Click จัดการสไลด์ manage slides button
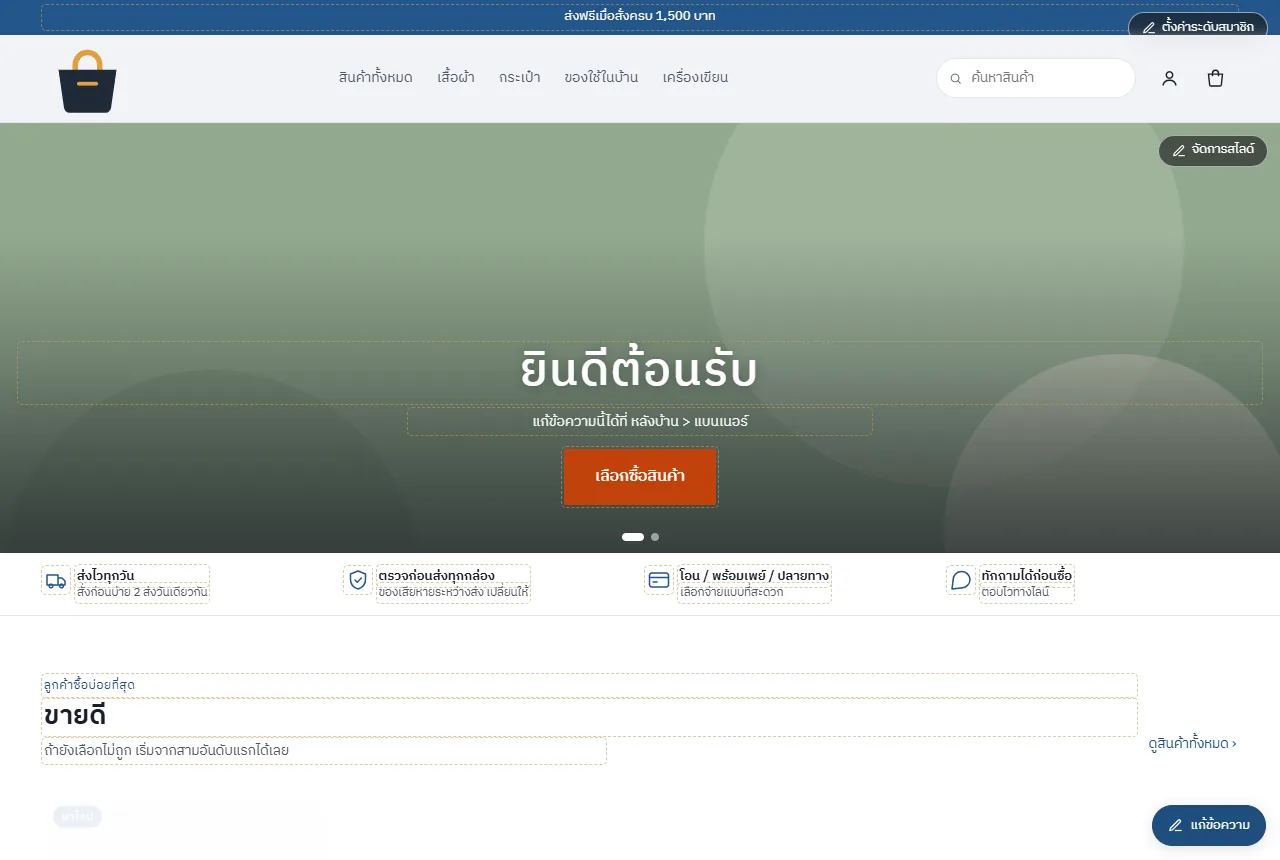Viewport: 1280px width, 860px height. pos(1213,150)
